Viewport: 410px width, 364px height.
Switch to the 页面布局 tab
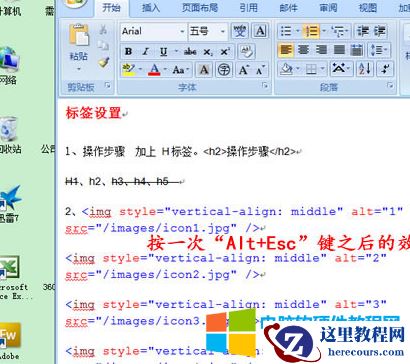pos(200,8)
